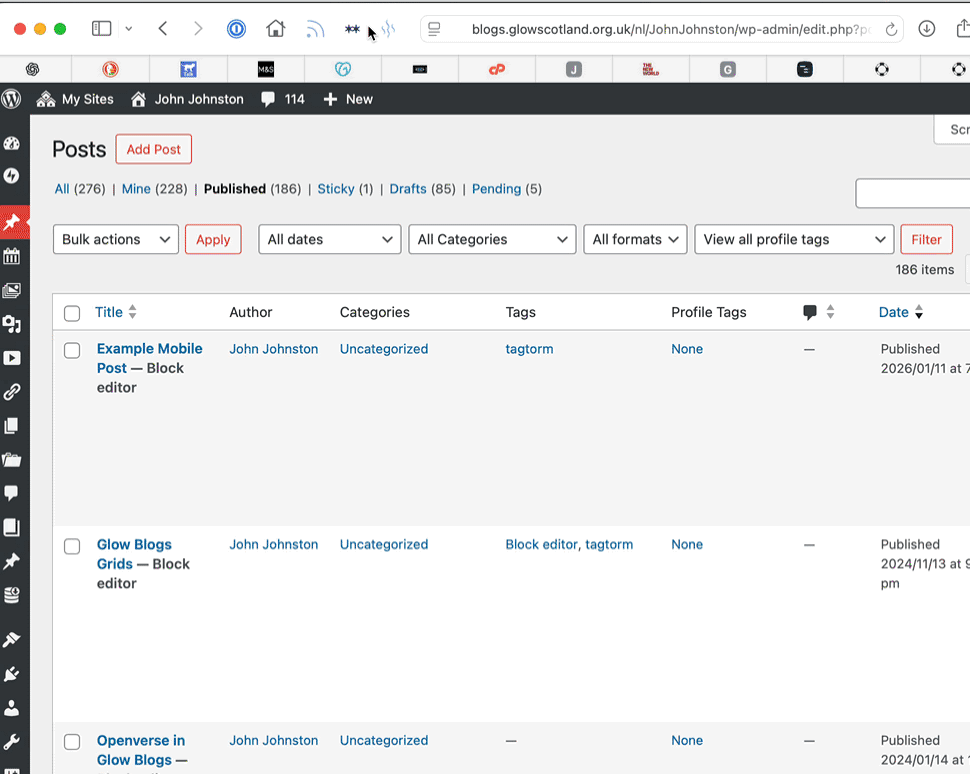The width and height of the screenshot is (970, 774).
Task: Open the View all profile tags dropdown
Action: pyautogui.click(x=794, y=239)
